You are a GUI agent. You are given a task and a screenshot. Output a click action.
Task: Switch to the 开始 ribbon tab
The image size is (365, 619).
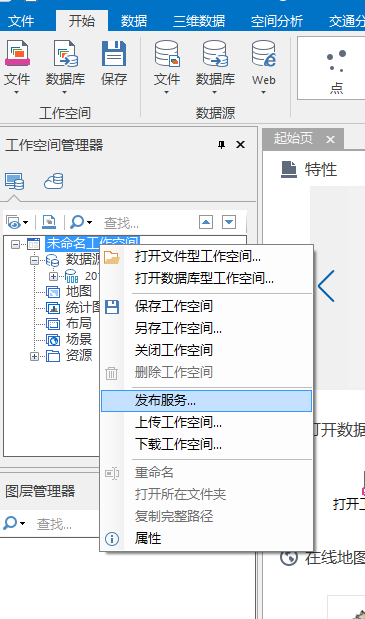pyautogui.click(x=82, y=21)
